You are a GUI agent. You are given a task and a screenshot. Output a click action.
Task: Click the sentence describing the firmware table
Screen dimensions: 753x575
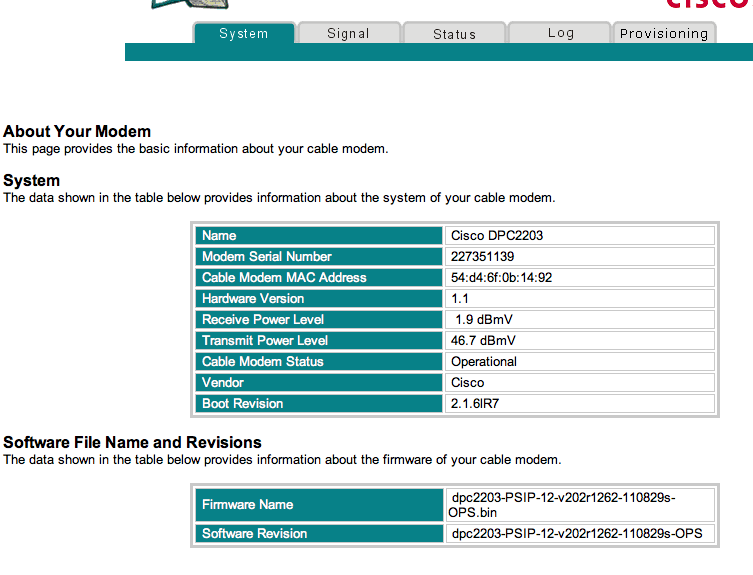(282, 460)
